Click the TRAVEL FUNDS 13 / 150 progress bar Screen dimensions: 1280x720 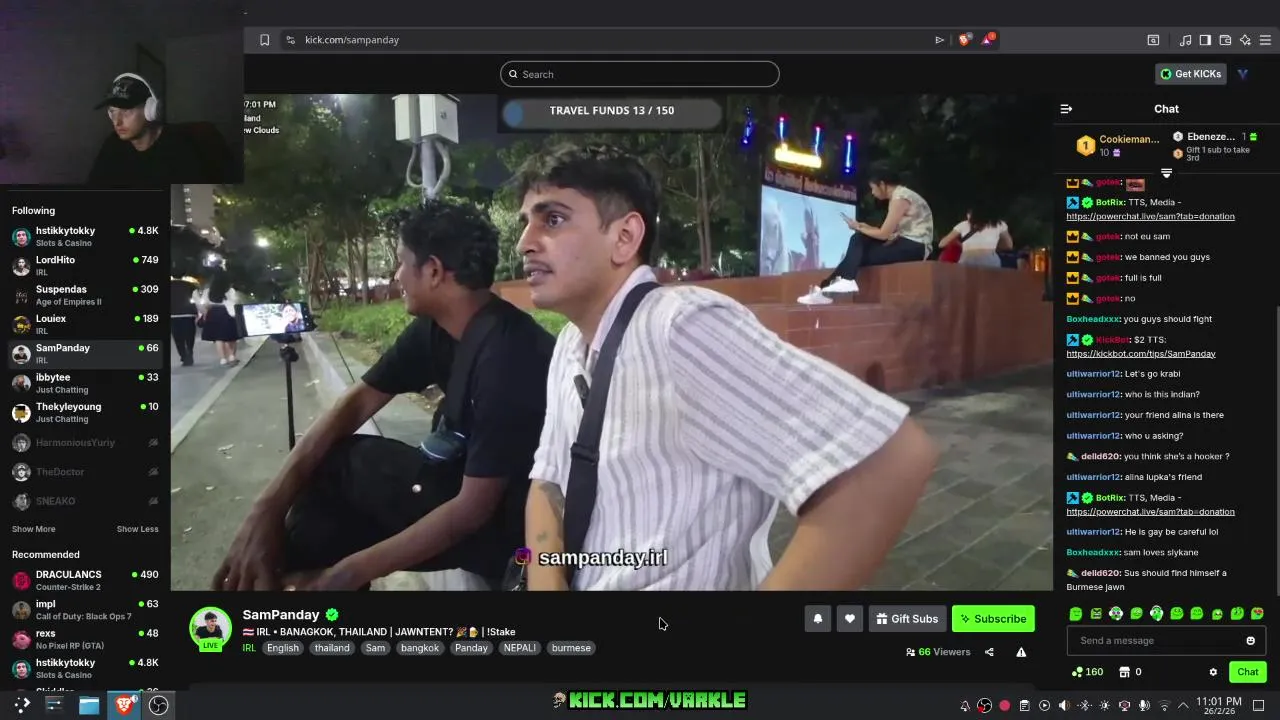pyautogui.click(x=610, y=111)
